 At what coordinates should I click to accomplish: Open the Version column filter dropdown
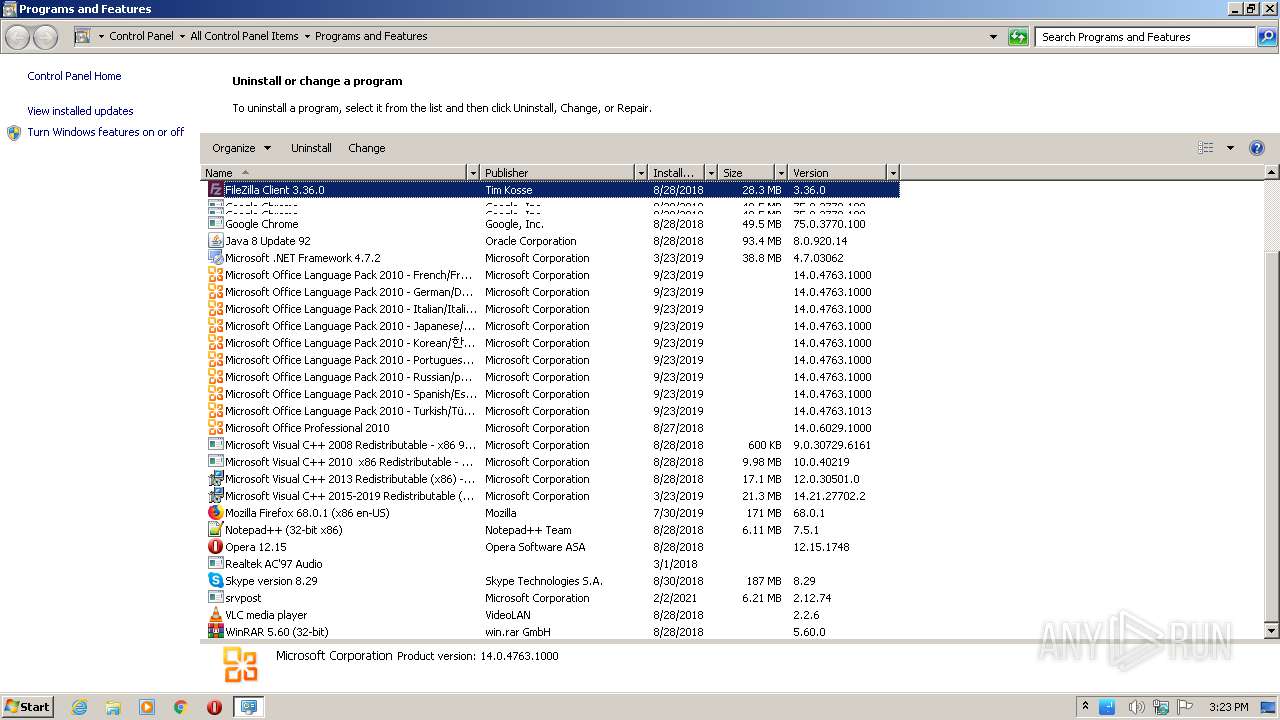(x=893, y=173)
